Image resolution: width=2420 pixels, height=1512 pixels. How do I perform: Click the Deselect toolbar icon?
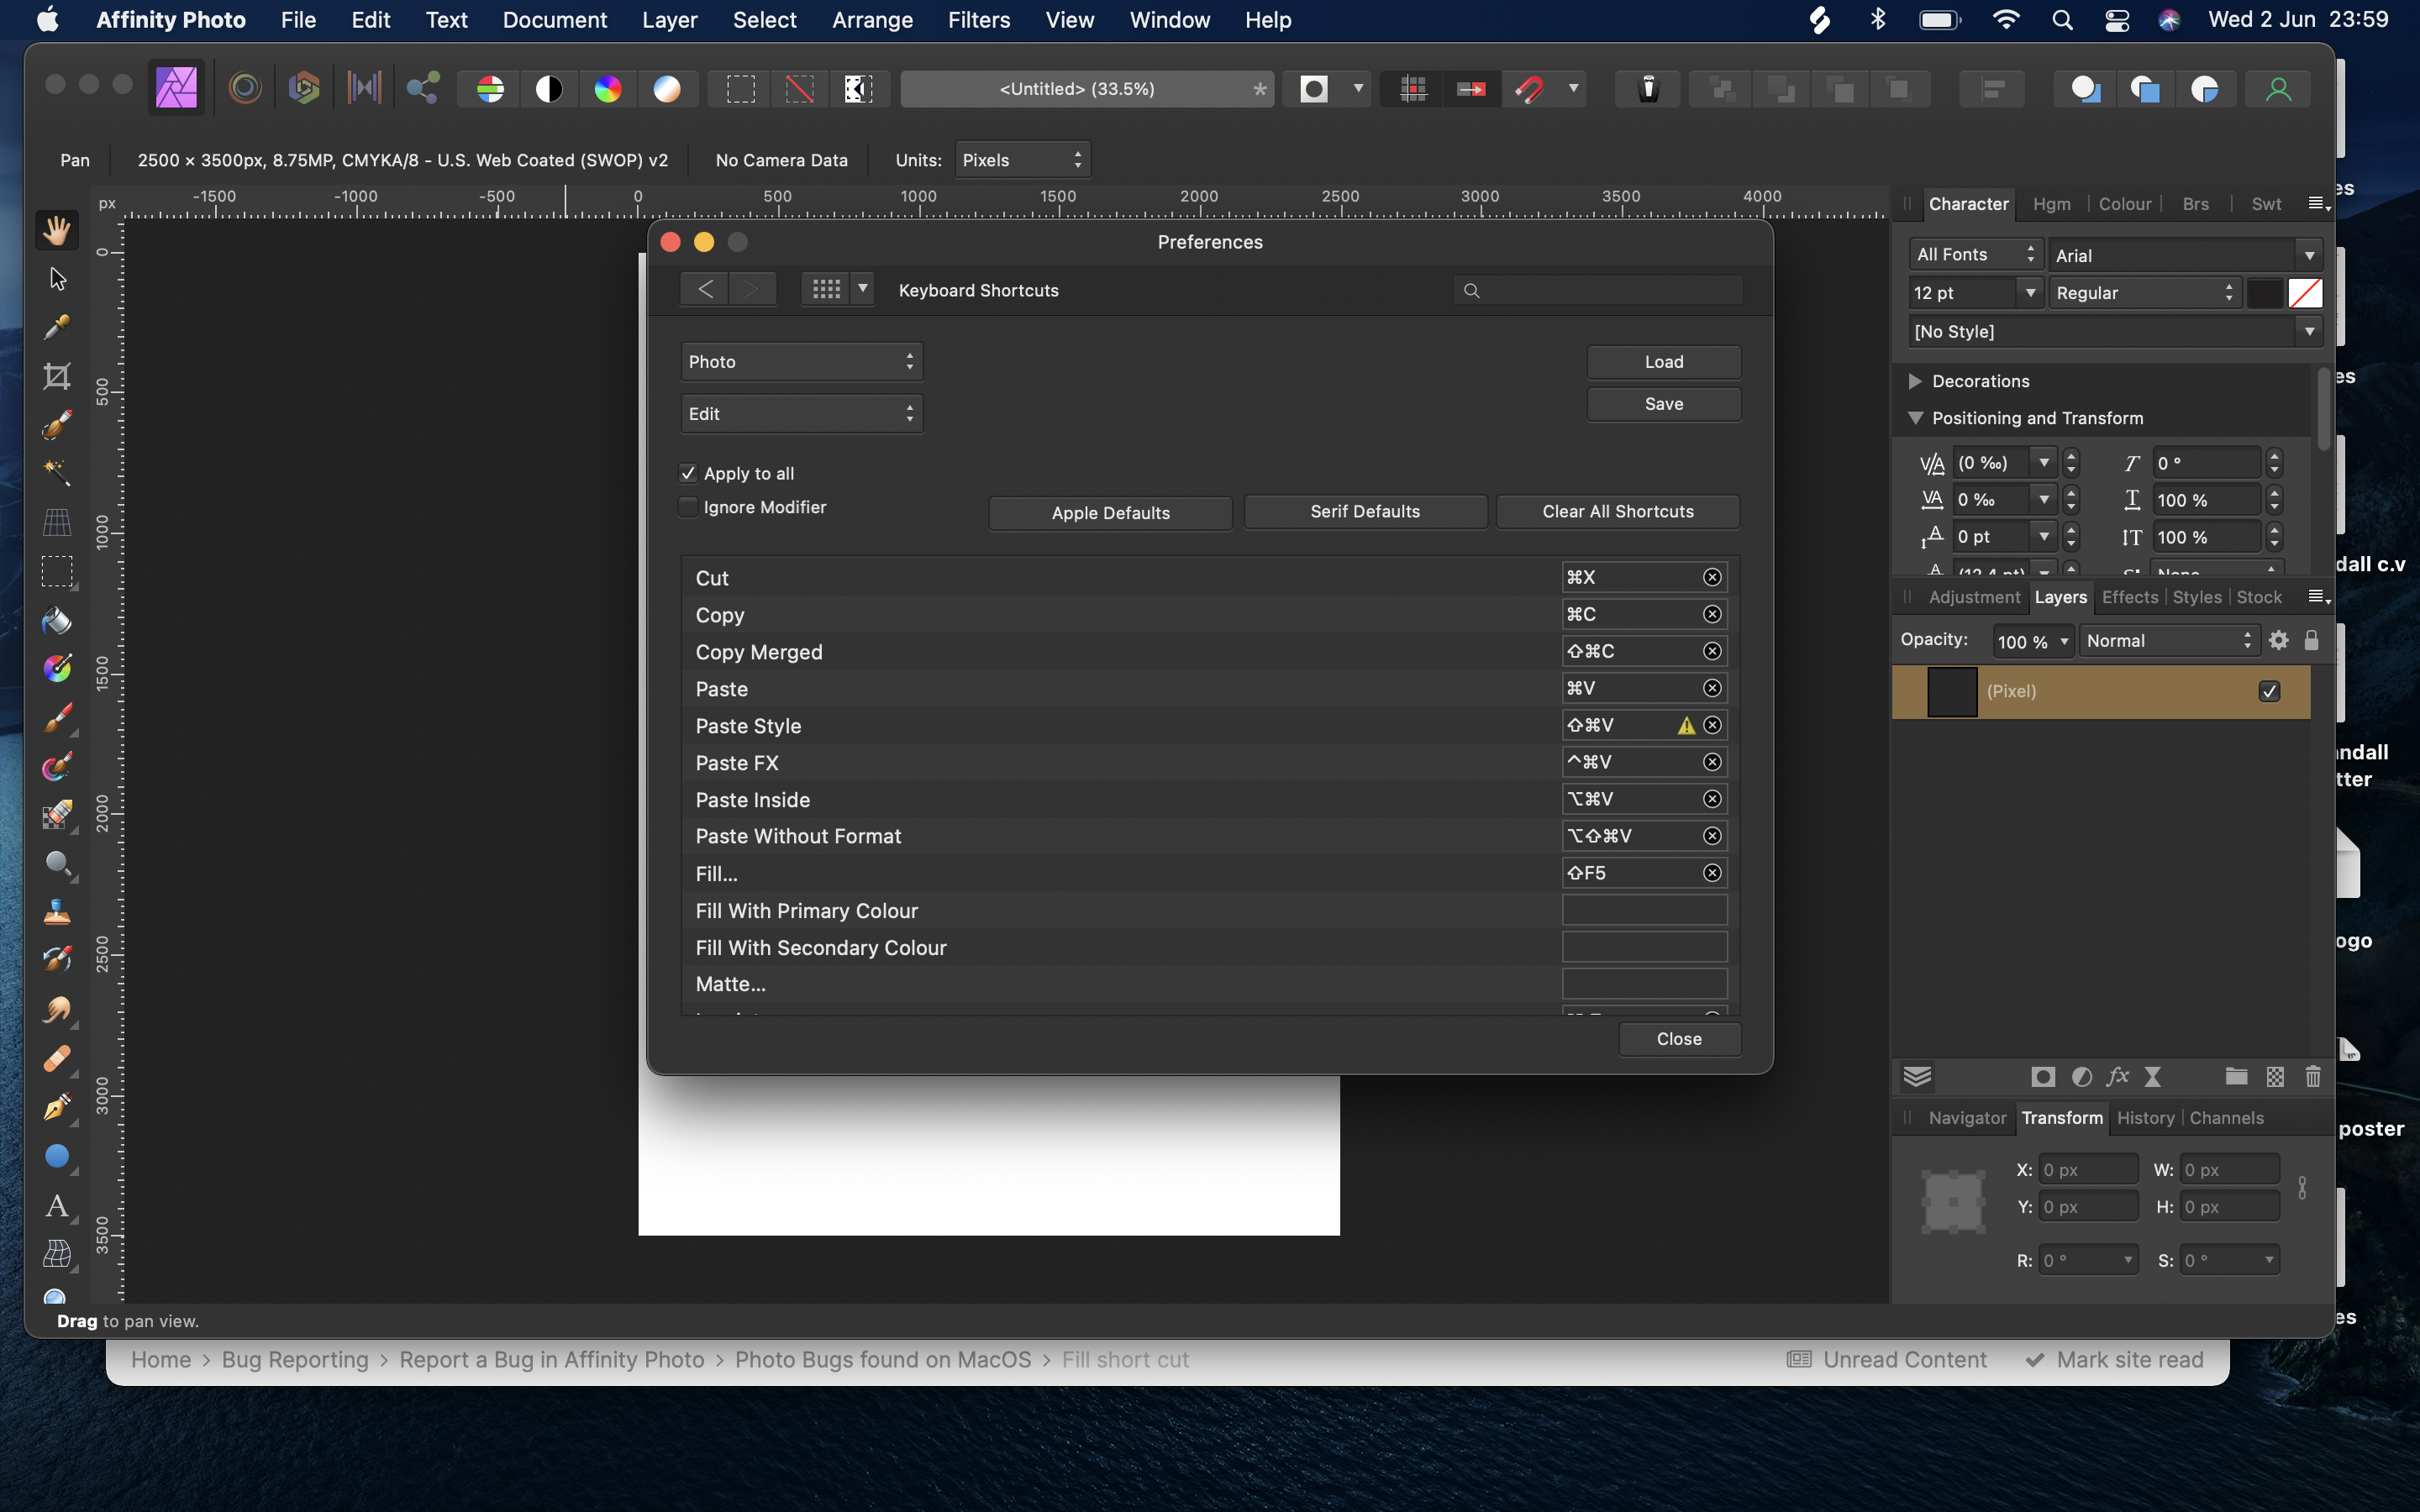pos(799,89)
